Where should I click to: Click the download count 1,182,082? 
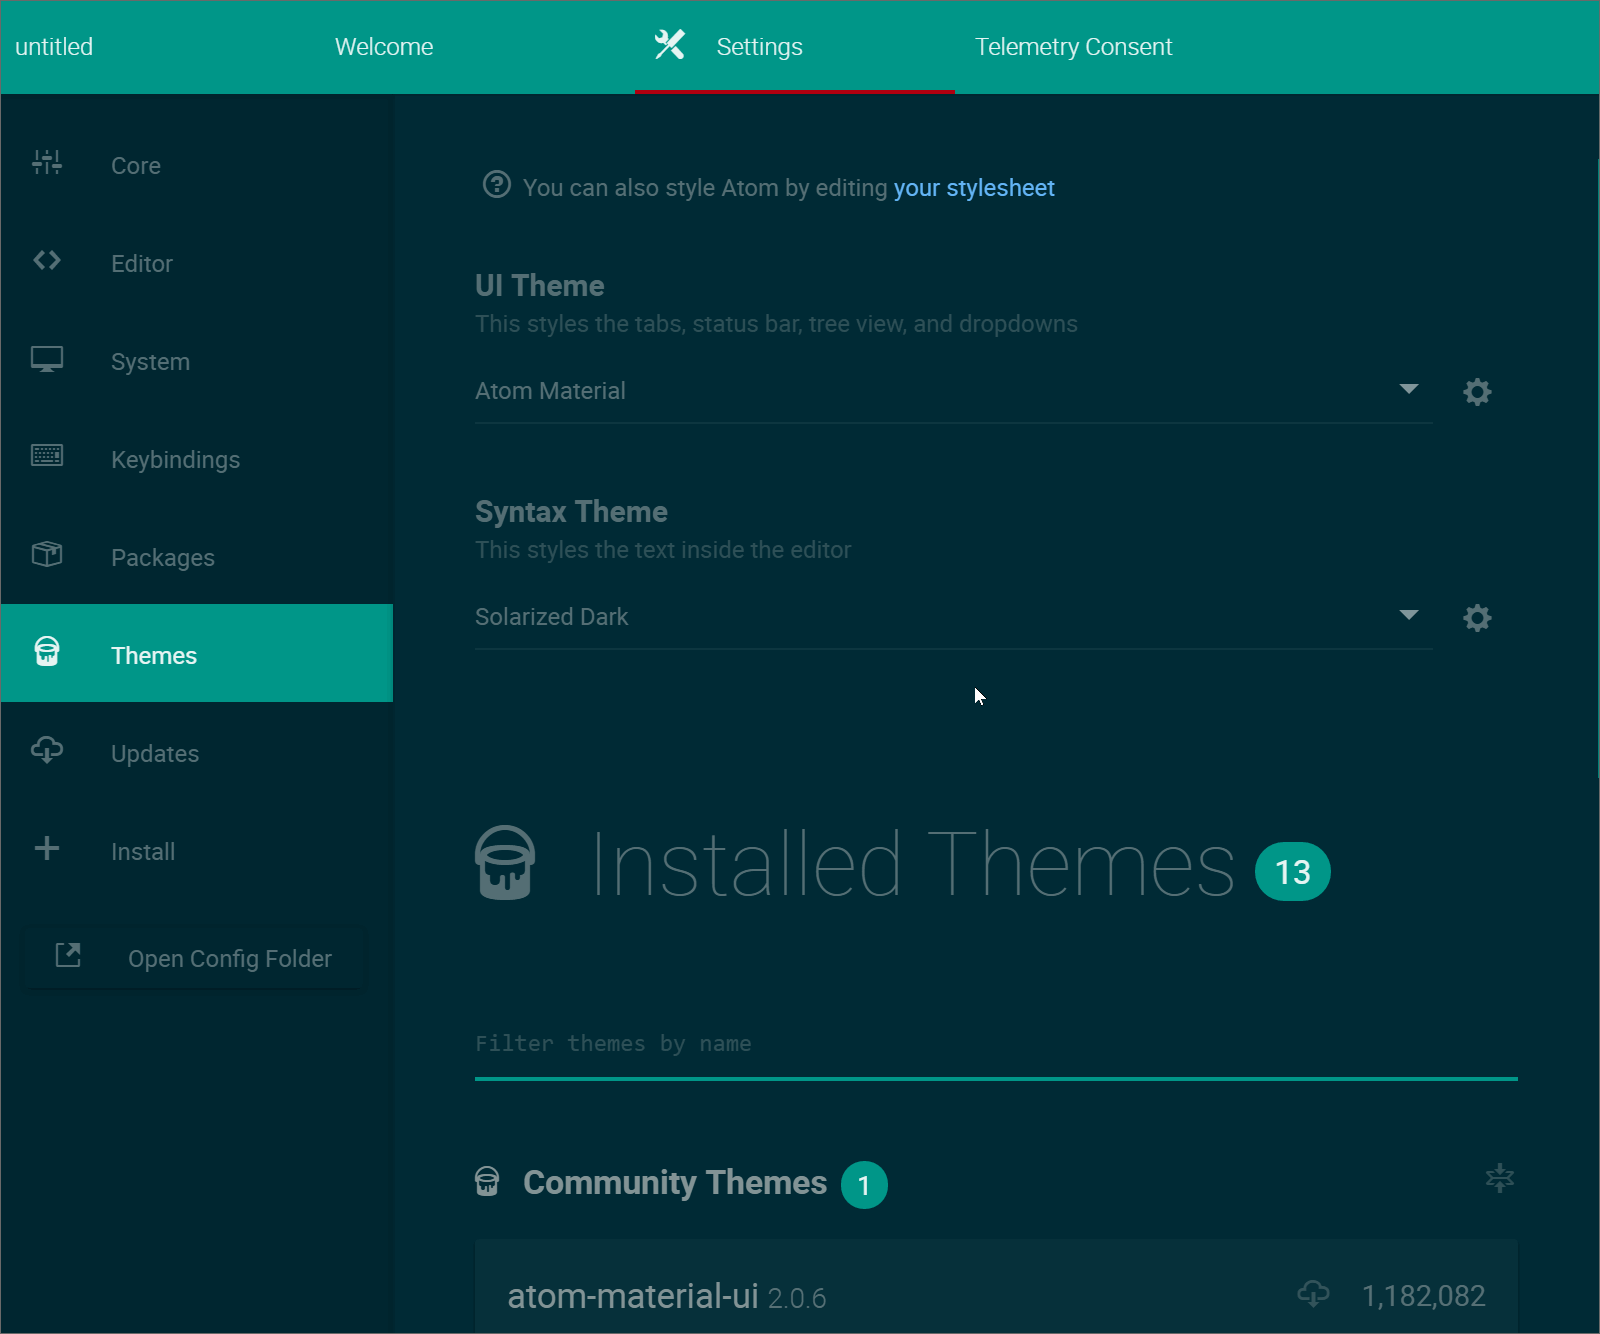[x=1424, y=1296]
